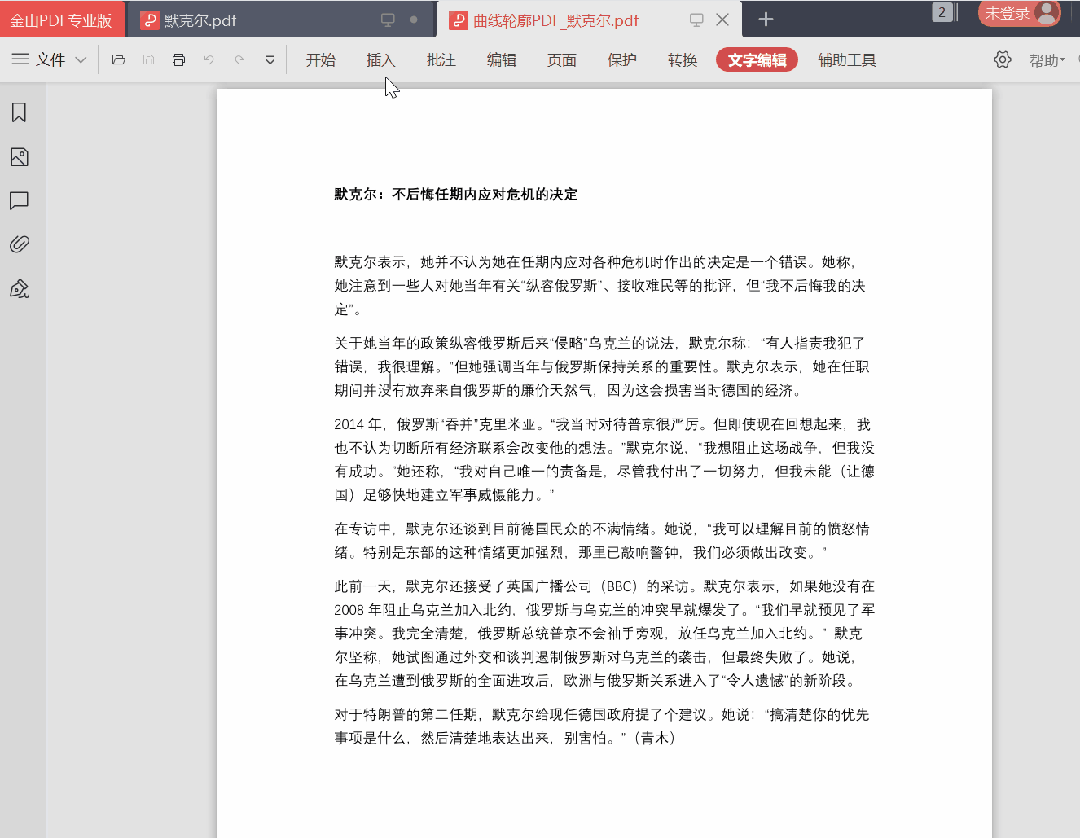Click the print icon in quick toolbar

point(178,60)
